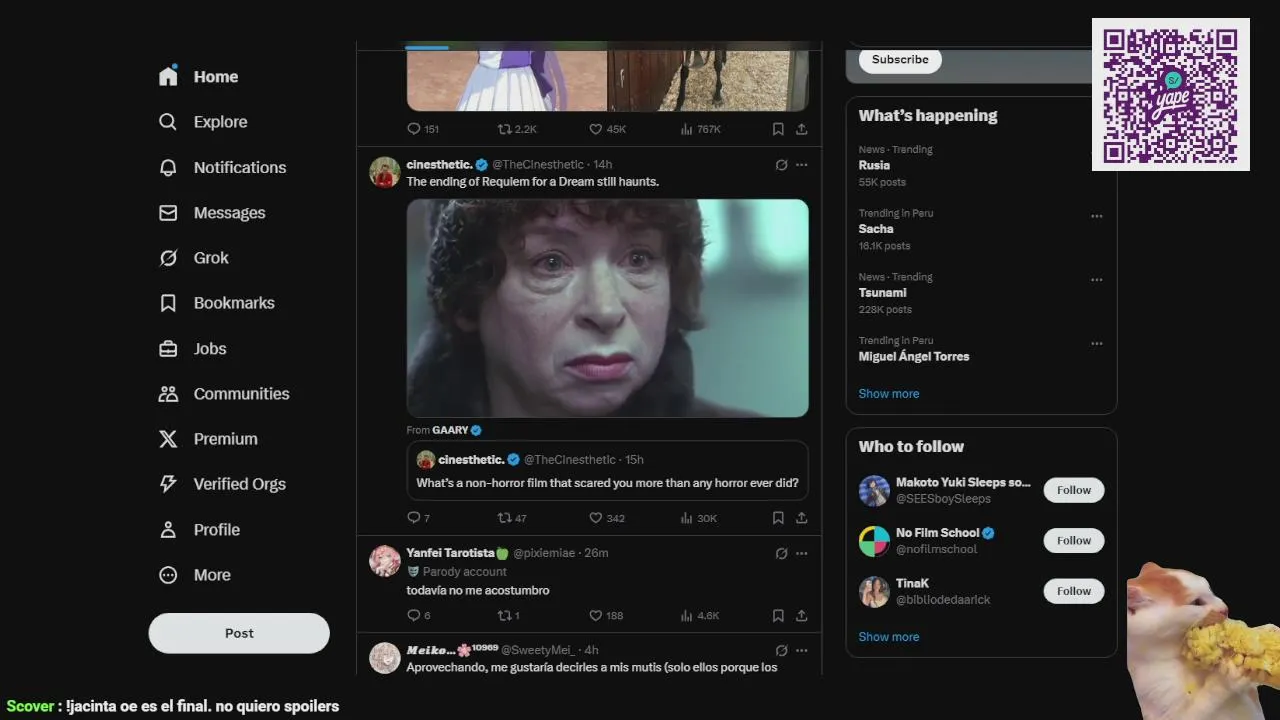Bookmark the Yanfei Tarotista post

pyautogui.click(x=778, y=616)
